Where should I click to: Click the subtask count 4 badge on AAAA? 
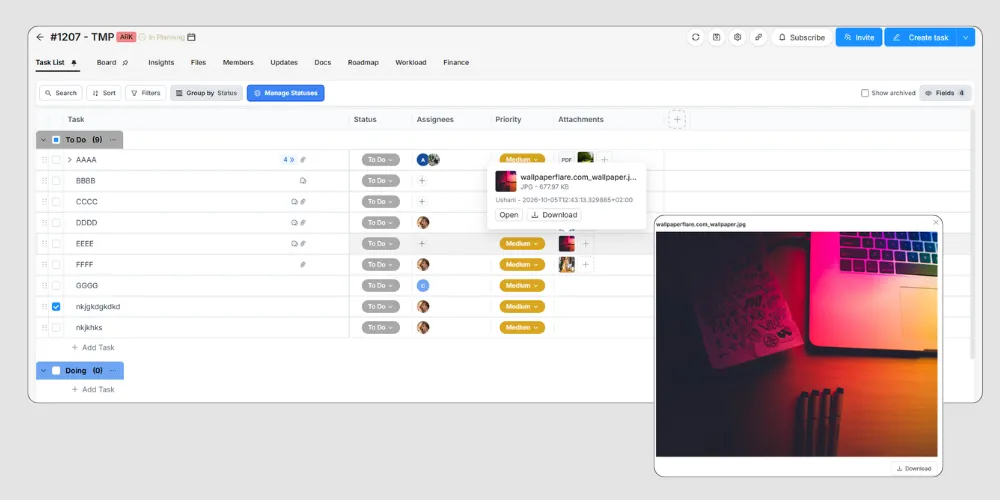tap(288, 160)
